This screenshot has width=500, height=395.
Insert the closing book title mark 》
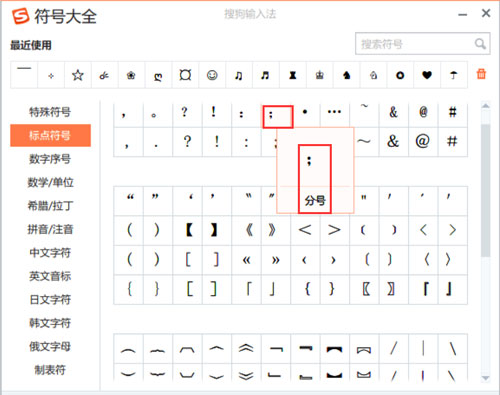(x=276, y=230)
